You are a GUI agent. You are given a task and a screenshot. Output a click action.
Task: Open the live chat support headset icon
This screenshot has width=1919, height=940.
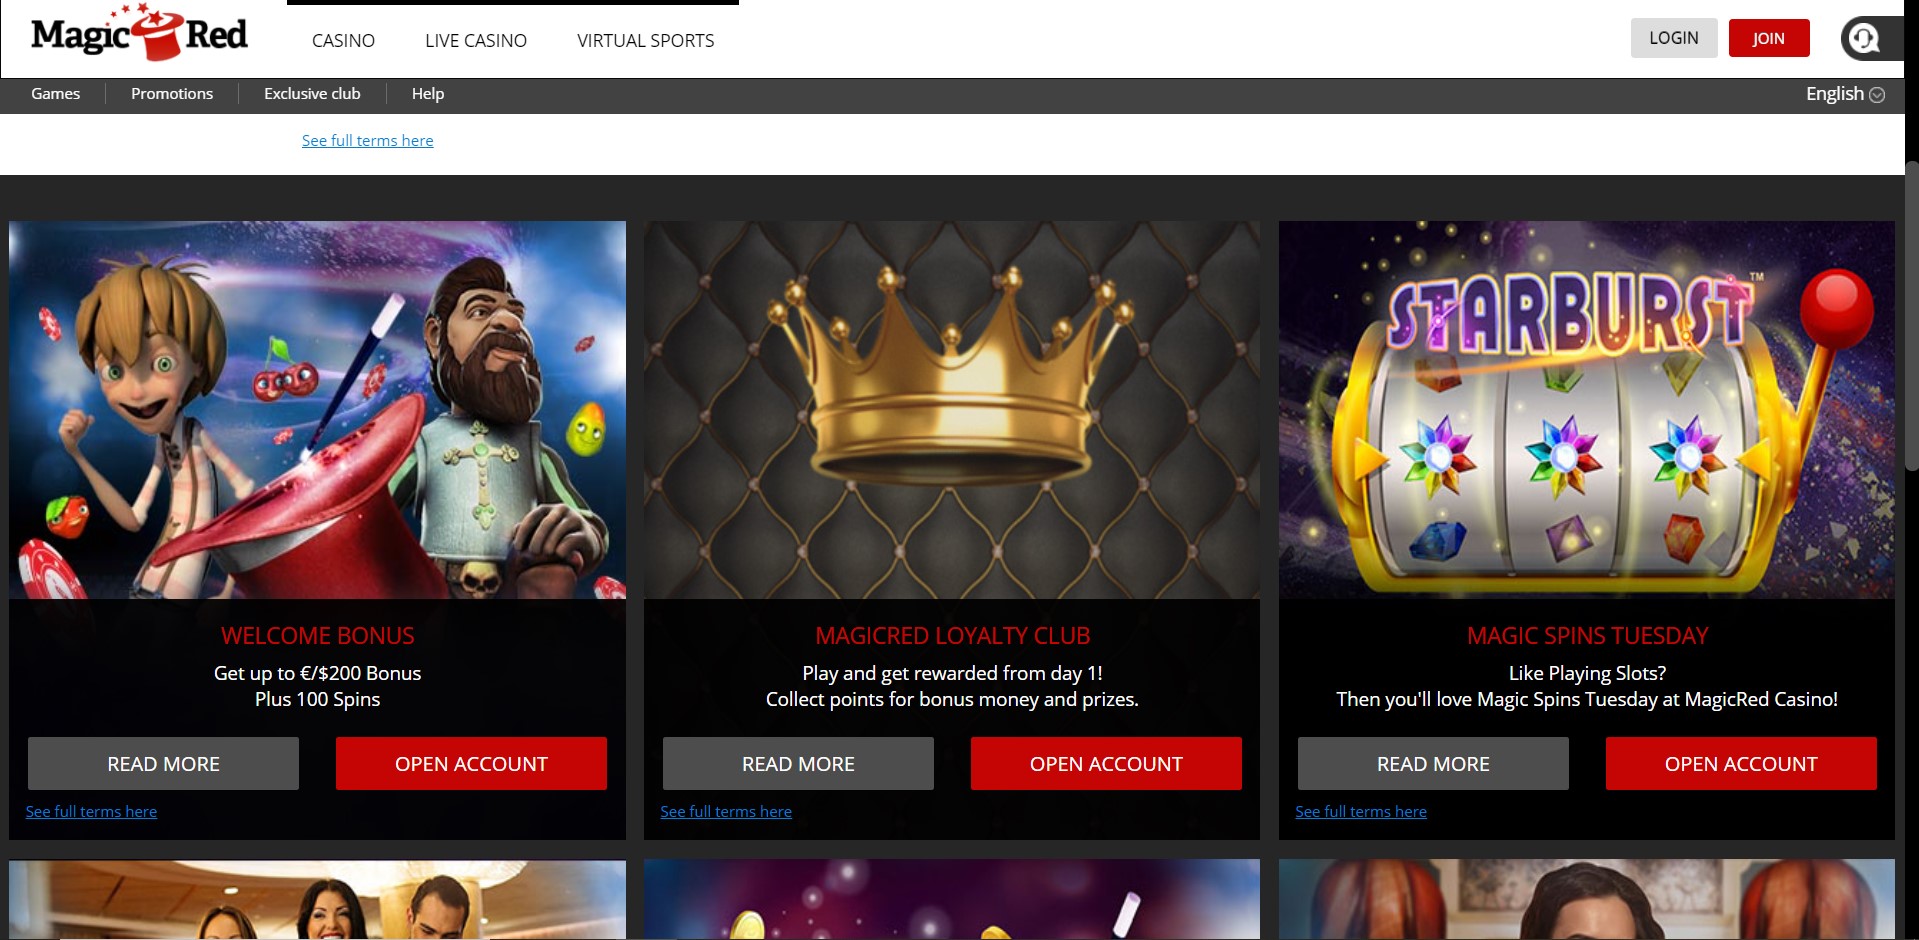[x=1864, y=39]
